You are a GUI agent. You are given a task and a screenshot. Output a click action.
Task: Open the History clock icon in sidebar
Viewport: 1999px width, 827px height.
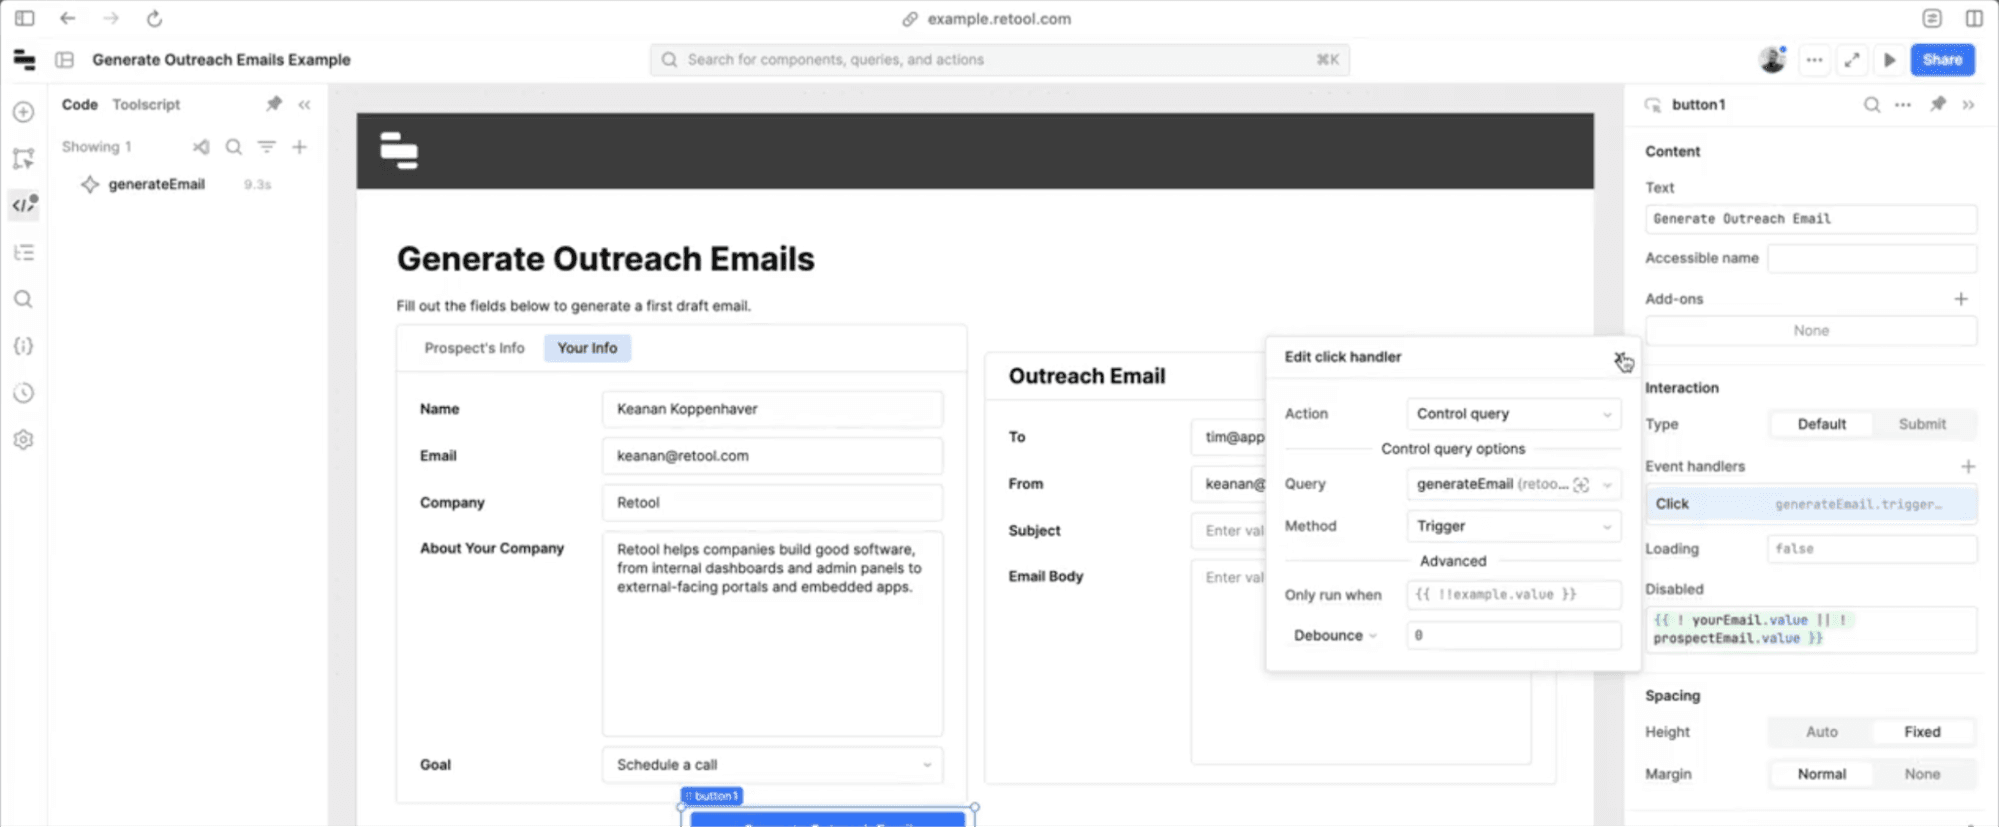[x=24, y=393]
